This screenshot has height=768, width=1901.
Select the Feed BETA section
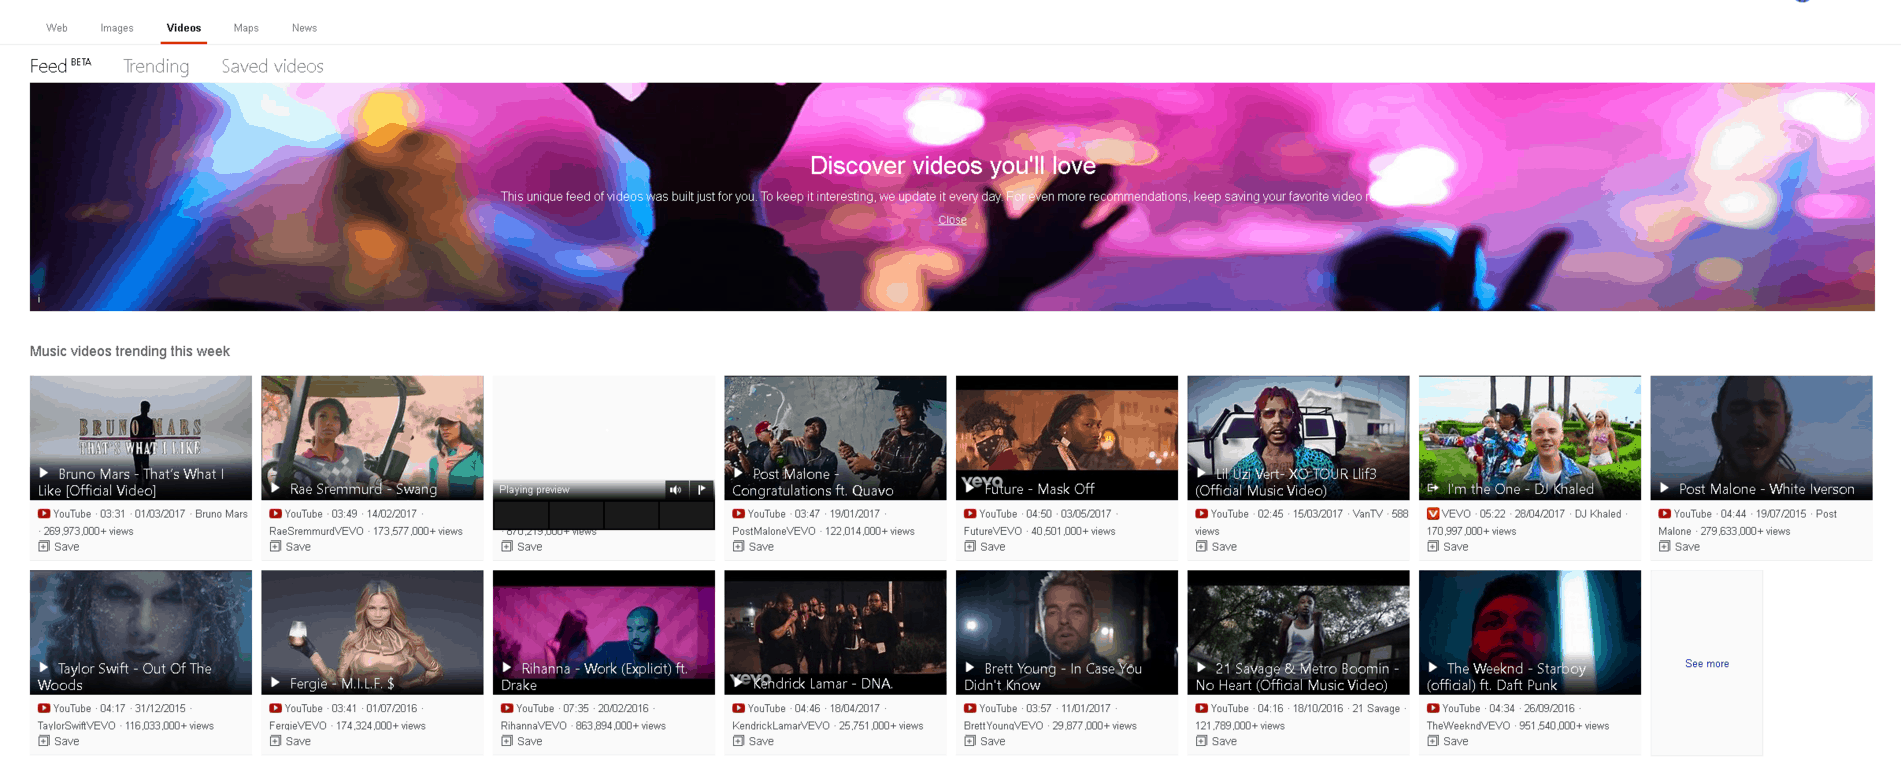(x=60, y=66)
